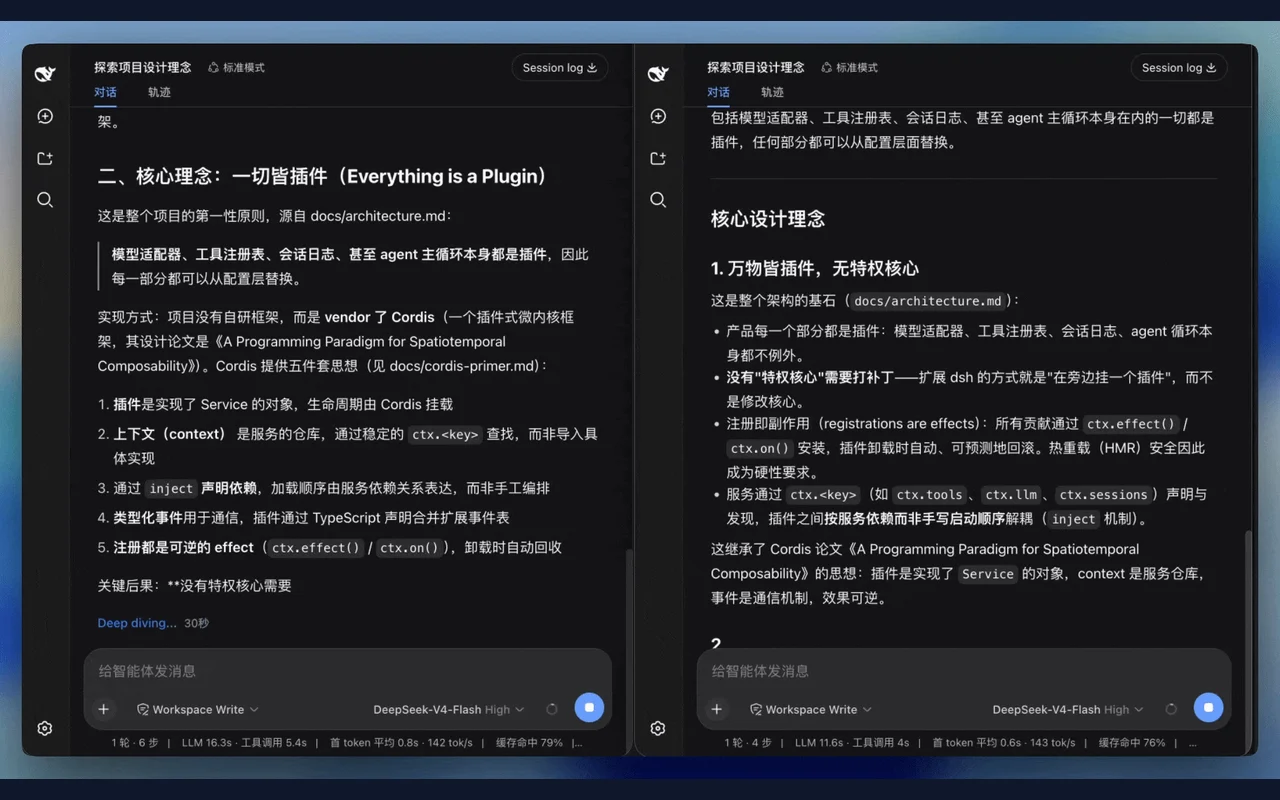
Task: Open settings gear in right window
Action: [x=658, y=728]
